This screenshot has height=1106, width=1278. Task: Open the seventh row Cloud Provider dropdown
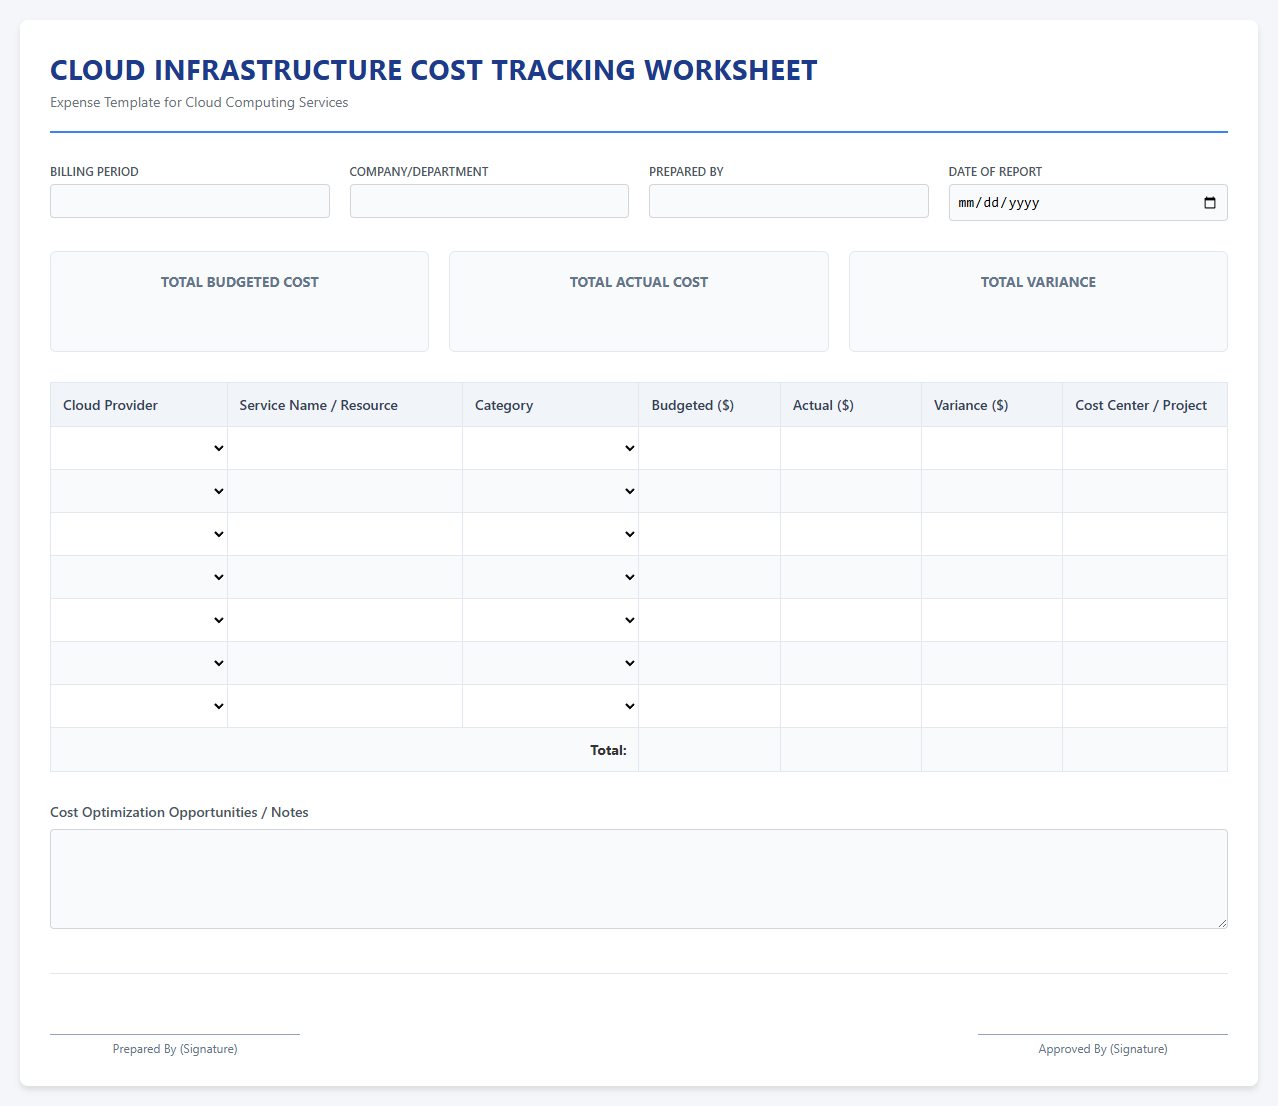[139, 706]
